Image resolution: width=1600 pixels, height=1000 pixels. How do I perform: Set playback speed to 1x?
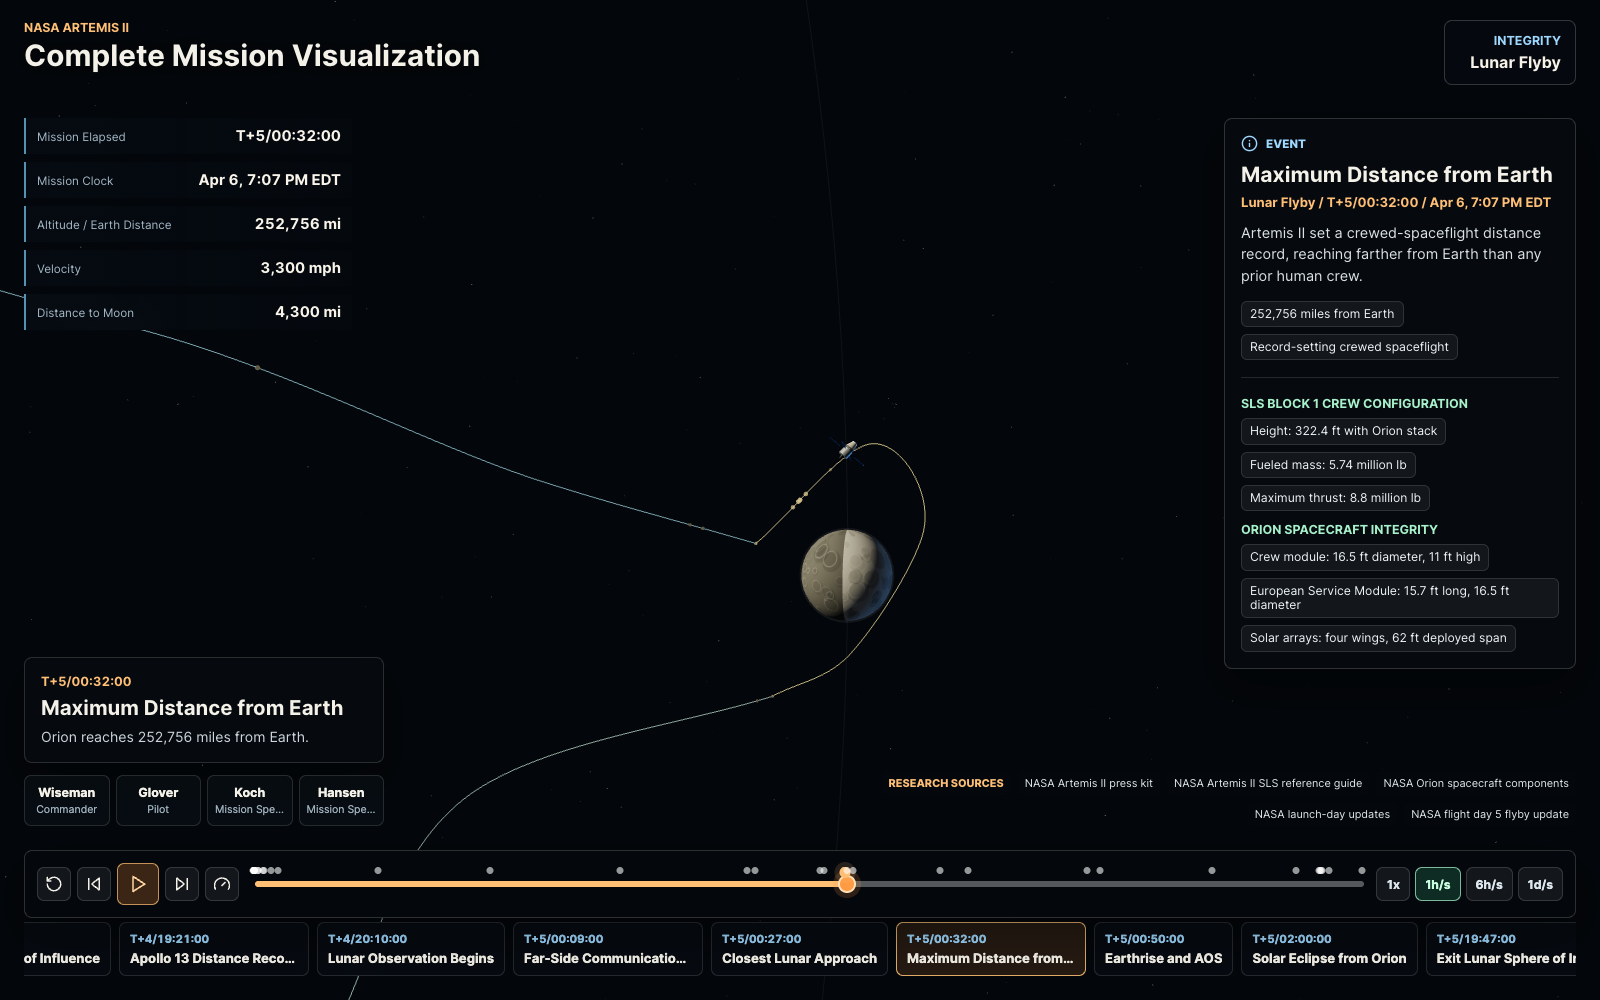pos(1393,884)
